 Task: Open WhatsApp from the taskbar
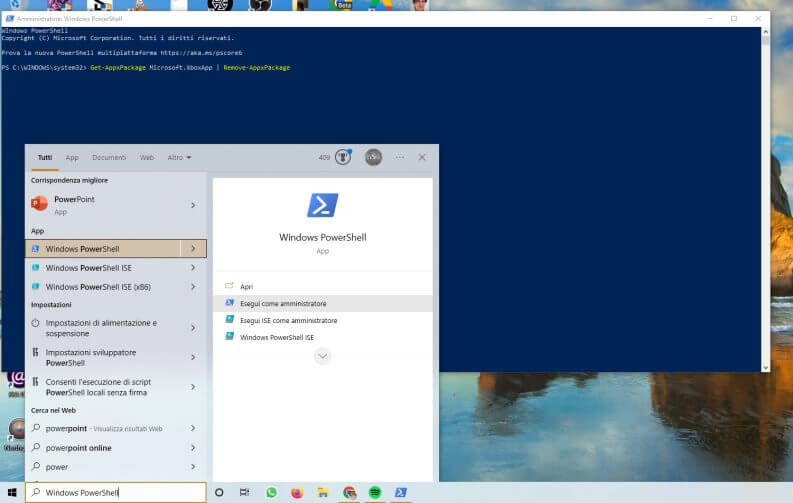click(271, 492)
